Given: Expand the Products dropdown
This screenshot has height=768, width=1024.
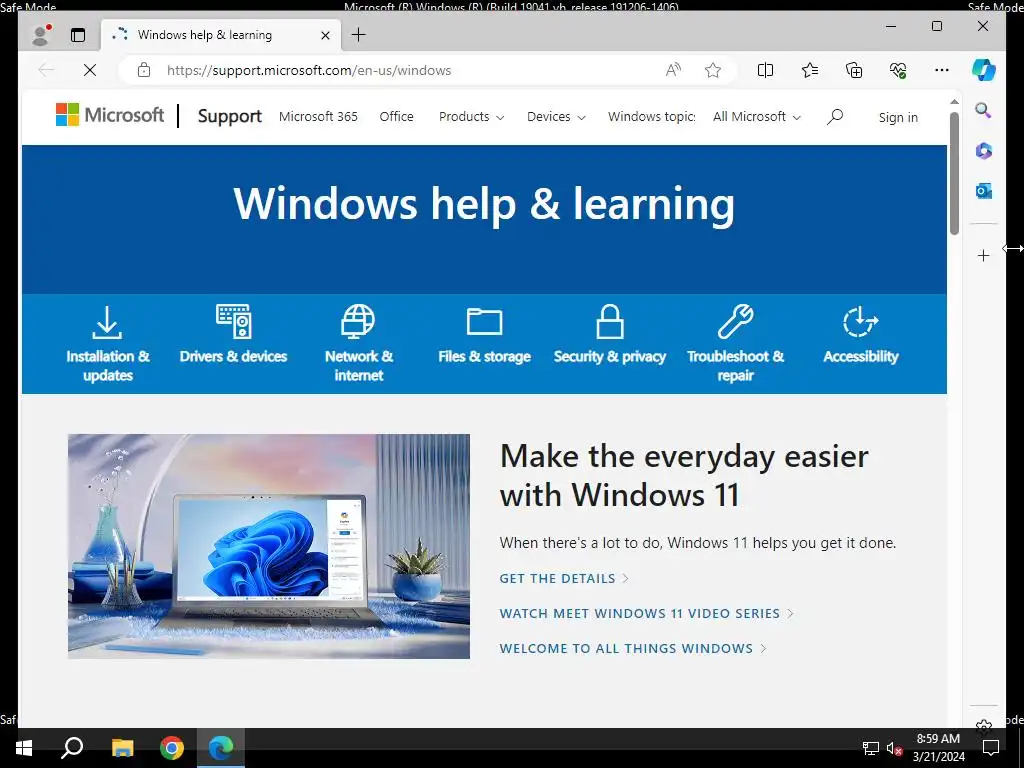Looking at the screenshot, I should point(471,116).
